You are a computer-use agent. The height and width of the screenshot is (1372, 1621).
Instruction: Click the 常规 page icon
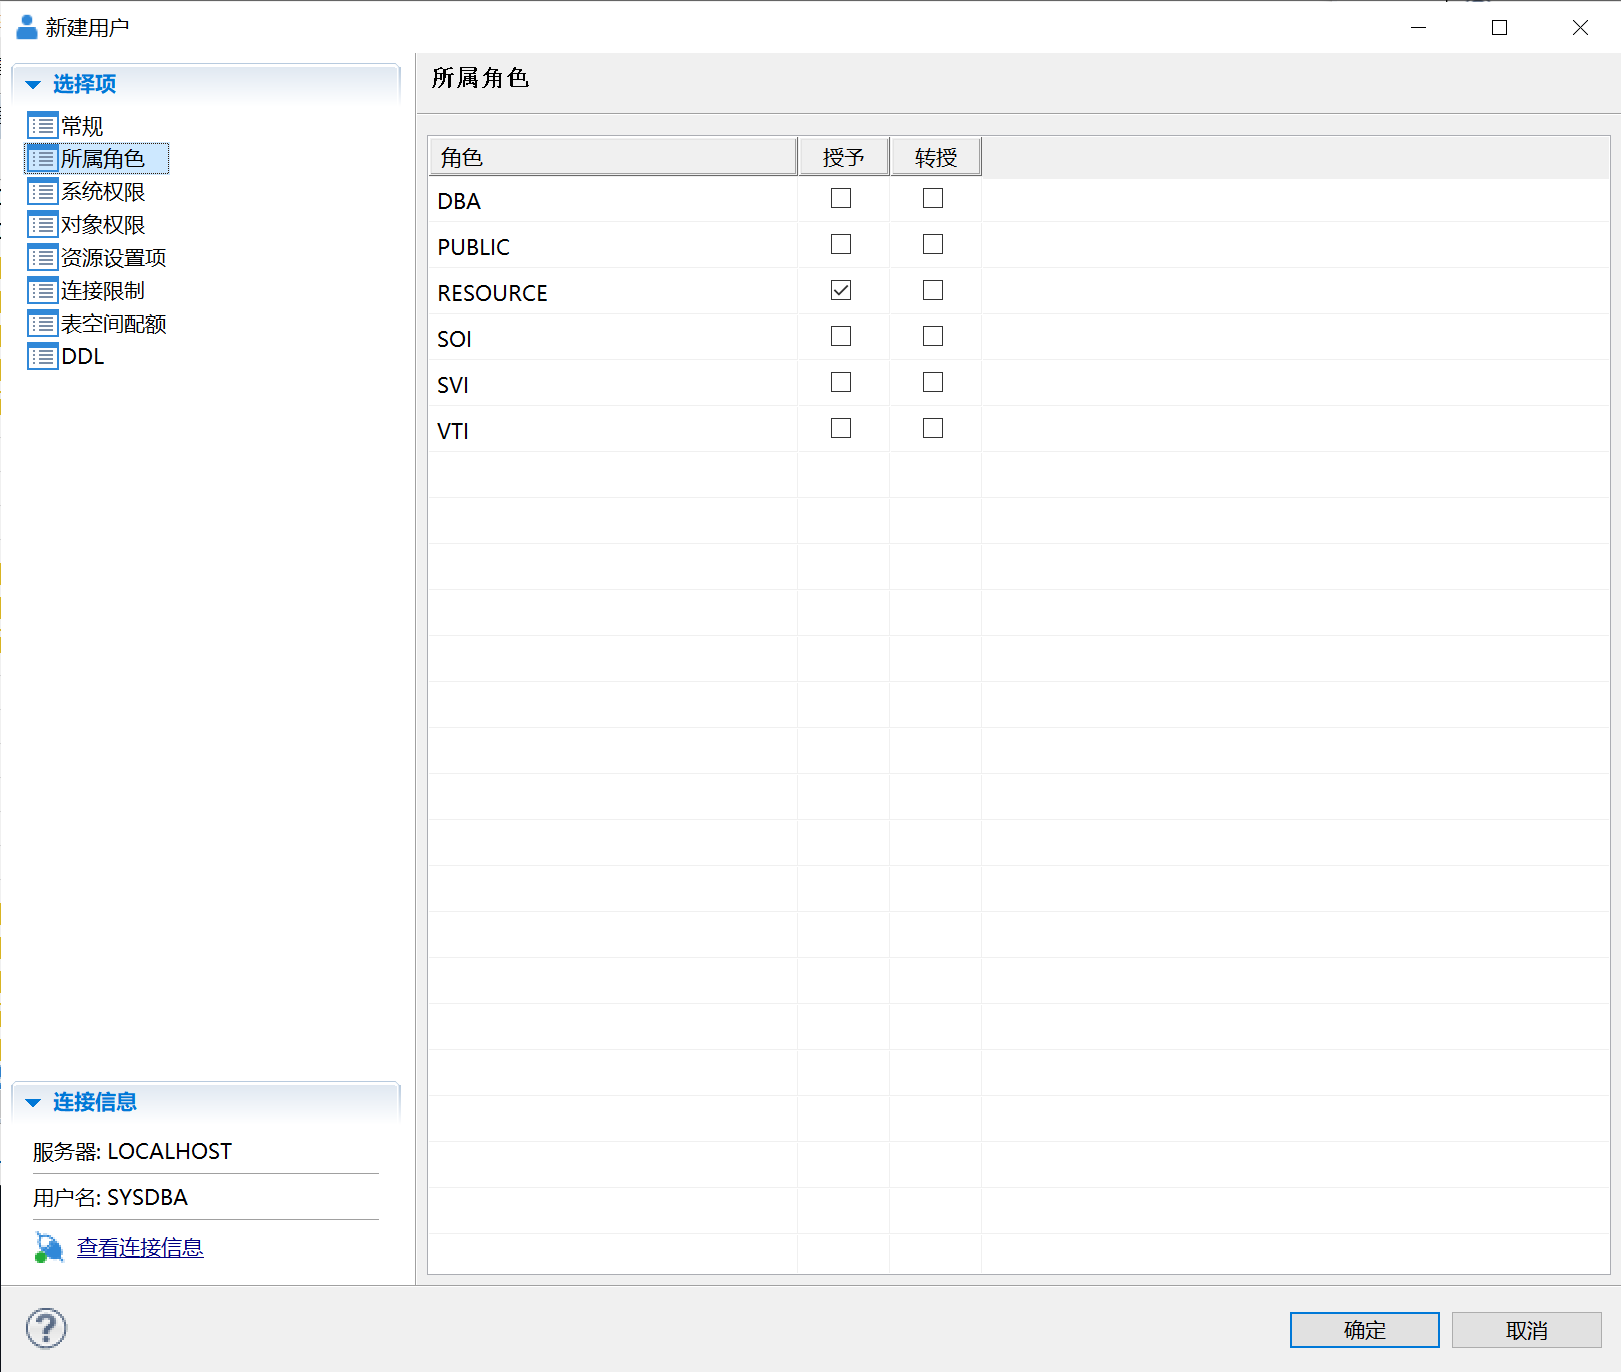click(42, 126)
